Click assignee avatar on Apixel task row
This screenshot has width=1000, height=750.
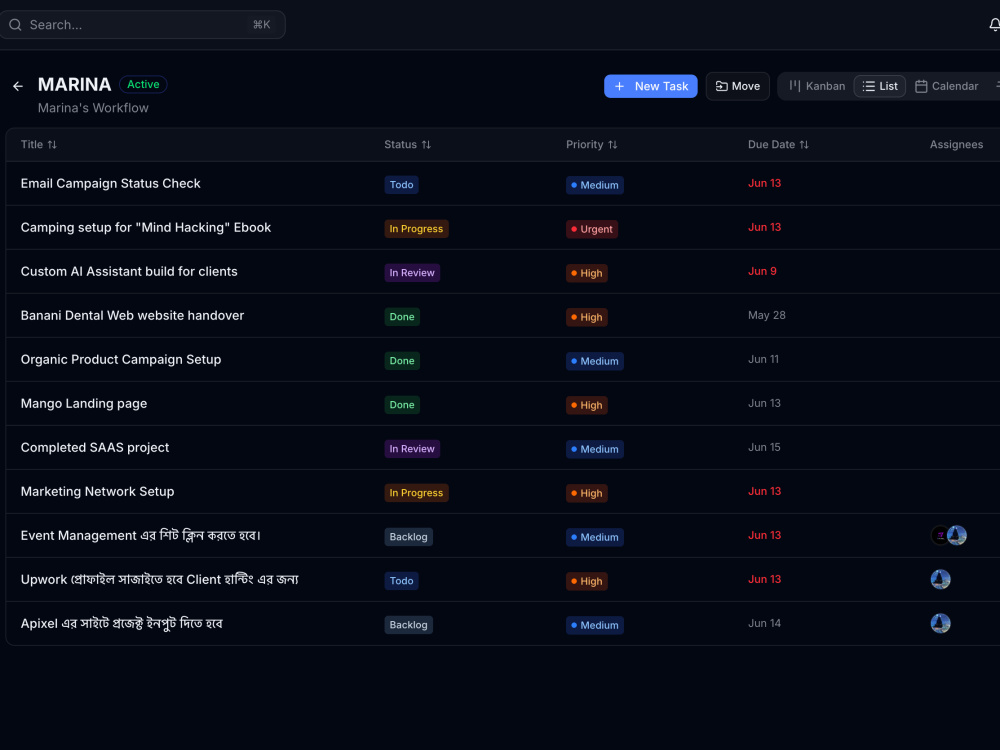(940, 623)
